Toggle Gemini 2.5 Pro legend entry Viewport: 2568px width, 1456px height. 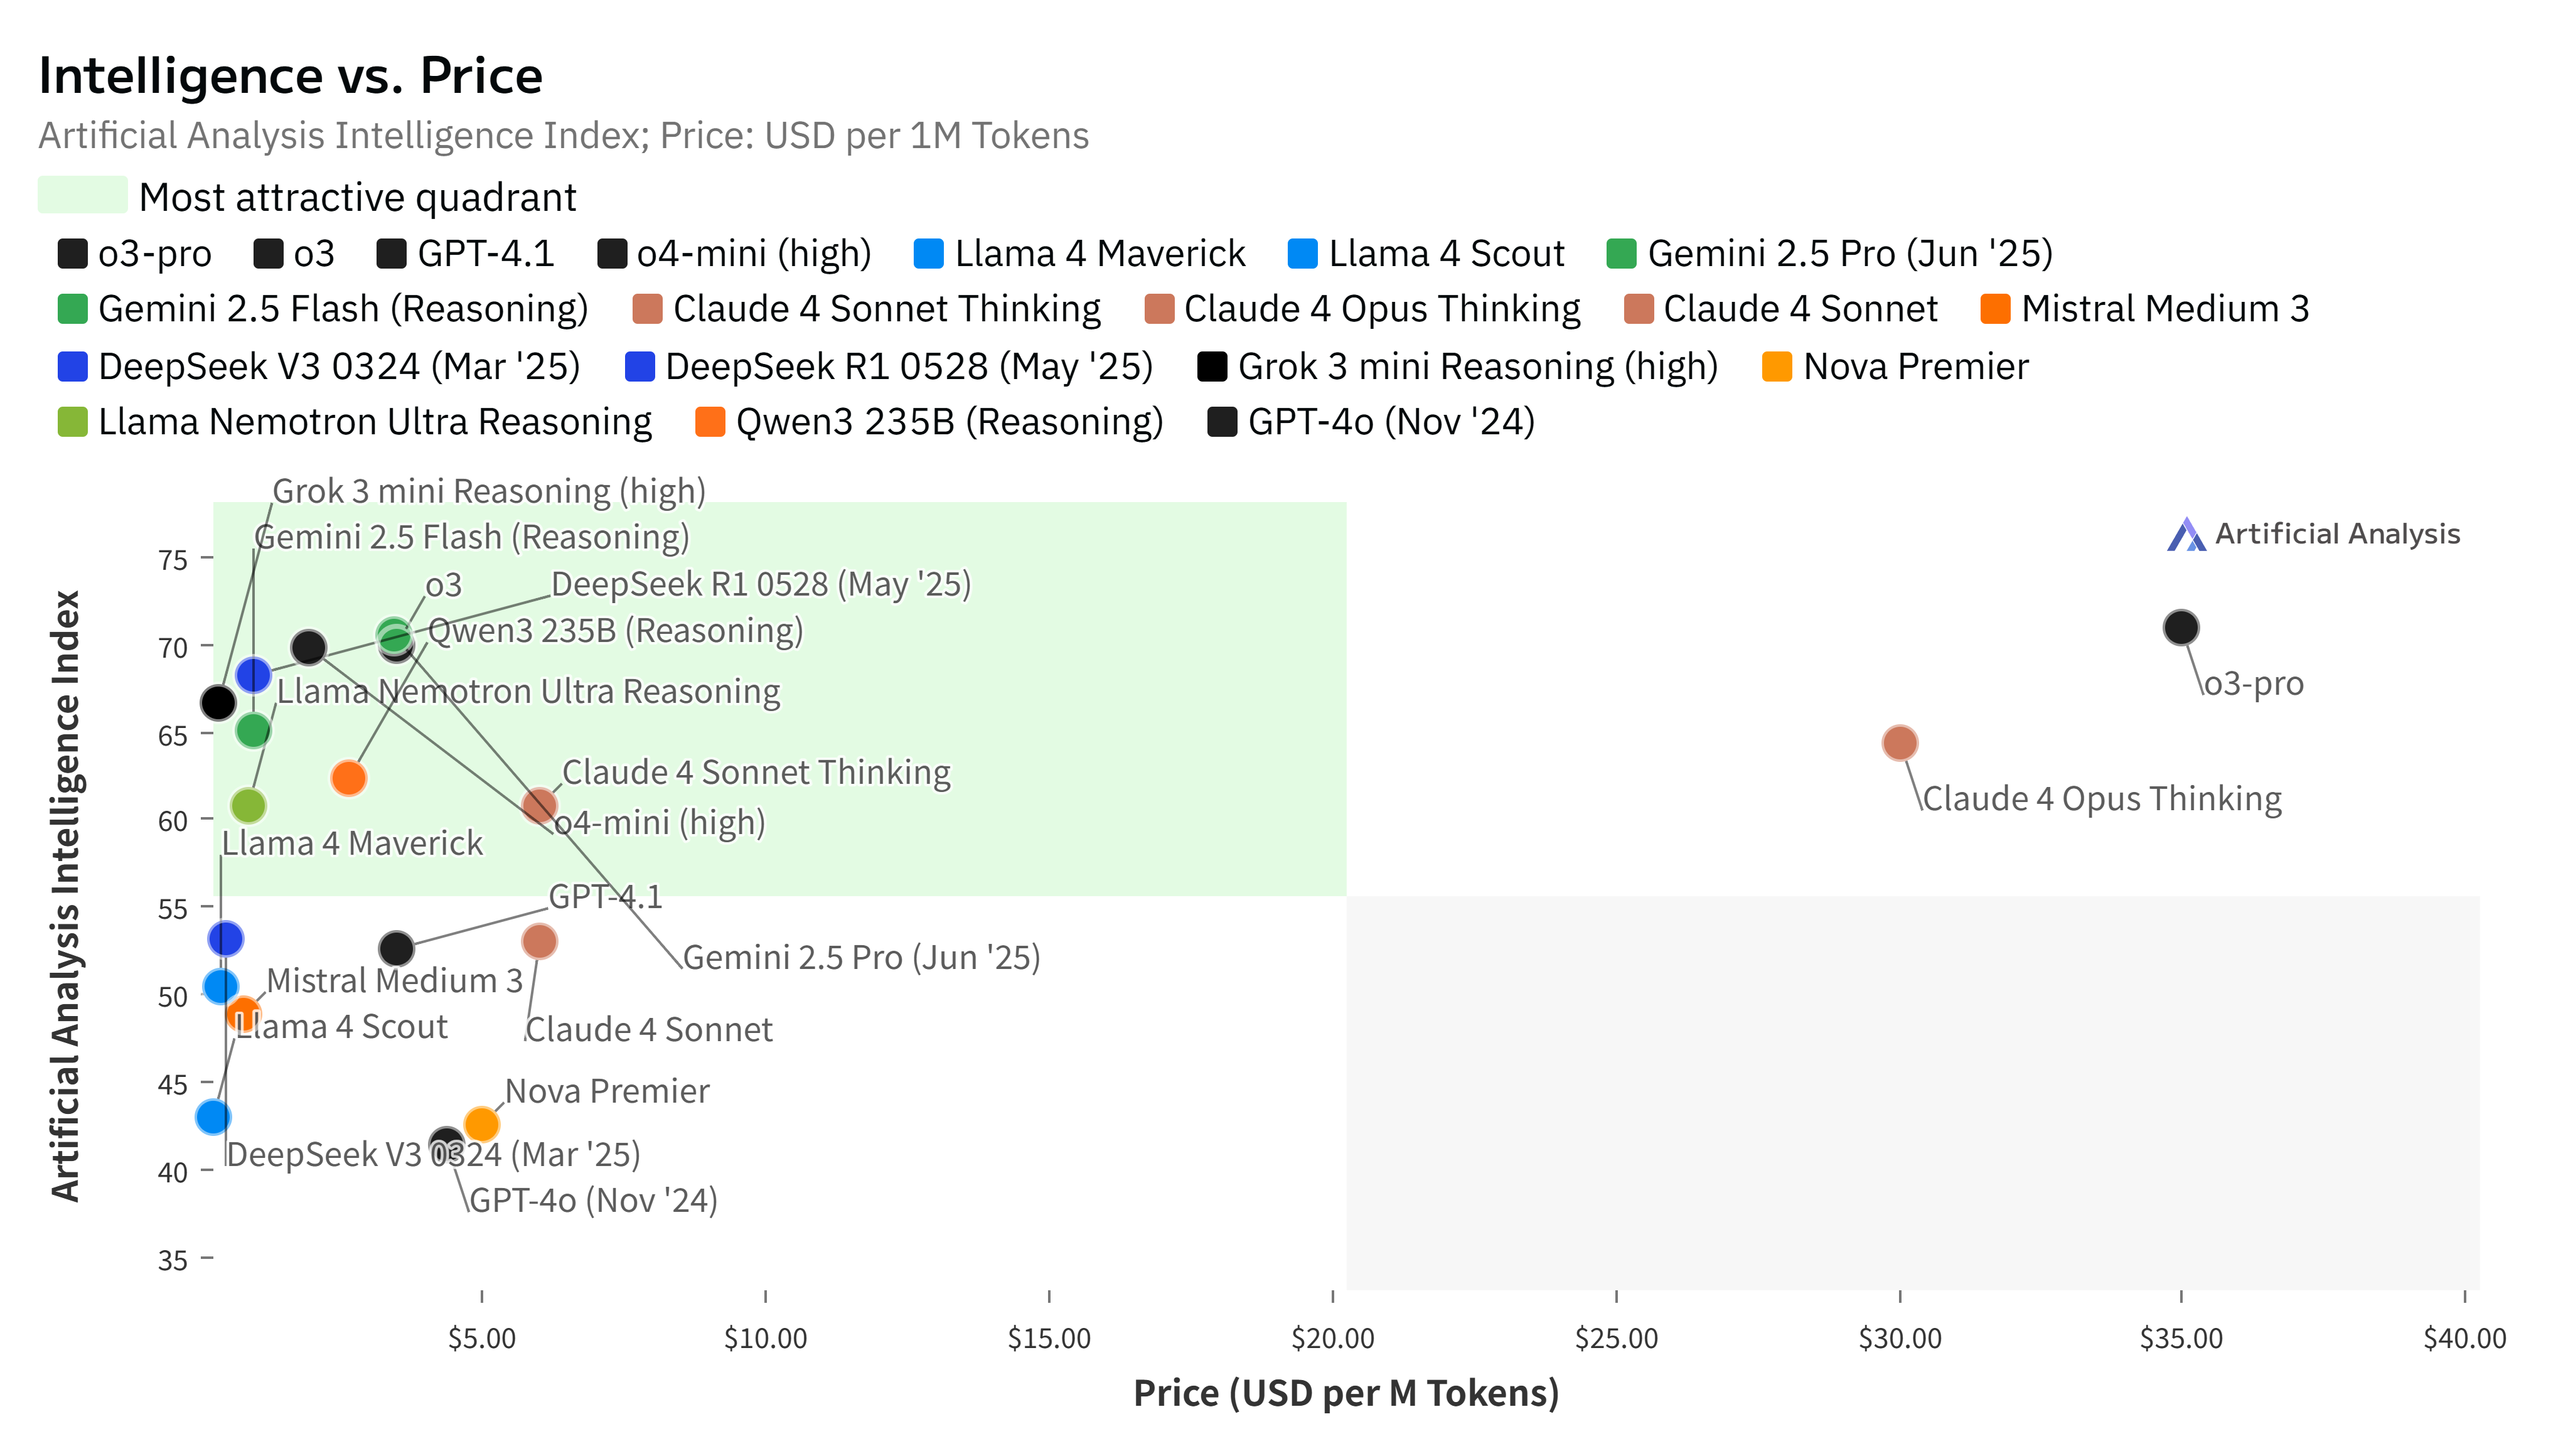[x=1829, y=254]
